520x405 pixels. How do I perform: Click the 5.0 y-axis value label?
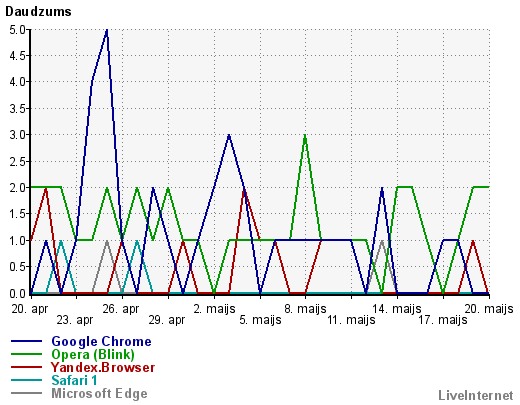point(17,30)
